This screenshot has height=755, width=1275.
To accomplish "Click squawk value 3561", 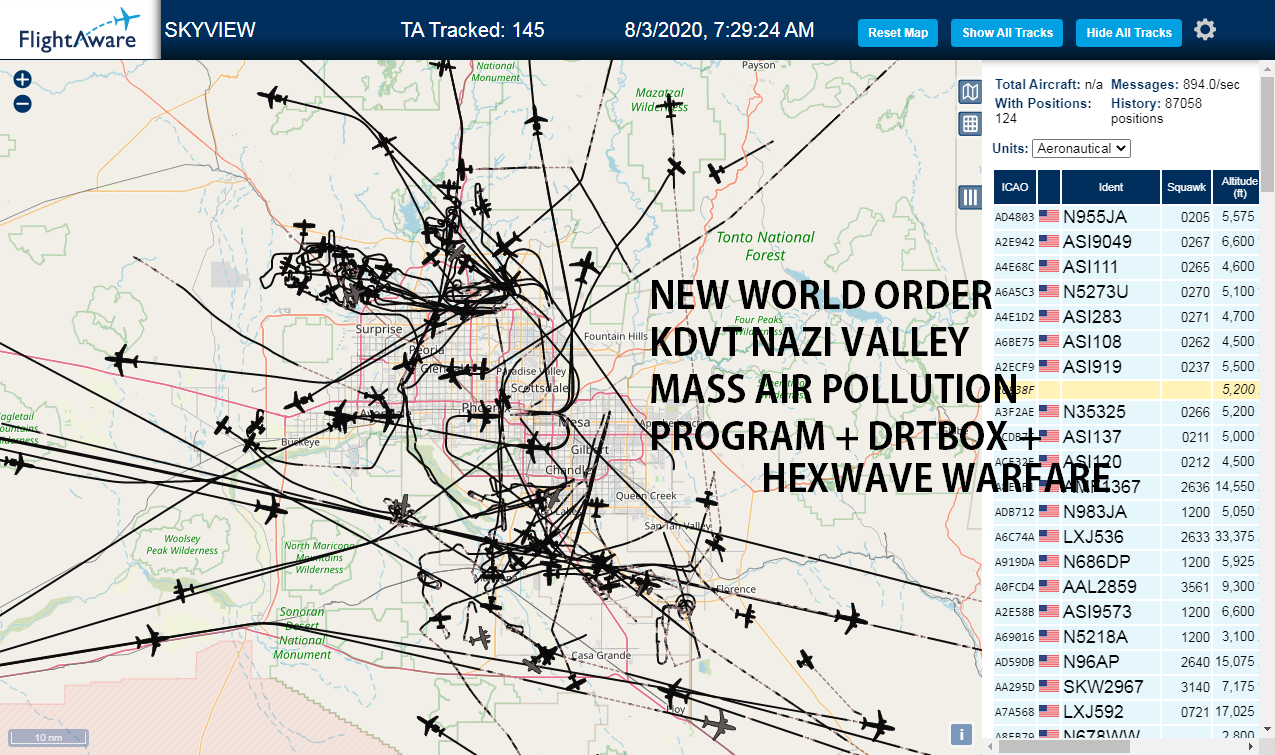I will tap(1194, 587).
